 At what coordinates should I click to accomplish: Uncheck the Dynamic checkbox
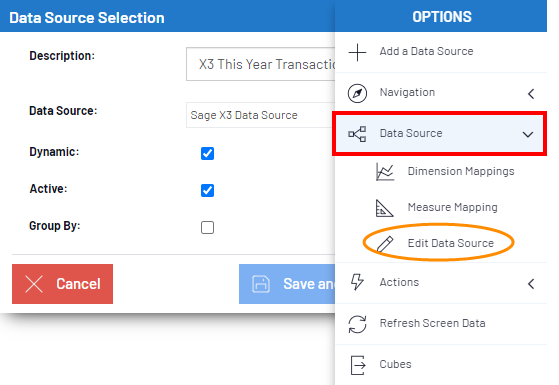tap(207, 154)
